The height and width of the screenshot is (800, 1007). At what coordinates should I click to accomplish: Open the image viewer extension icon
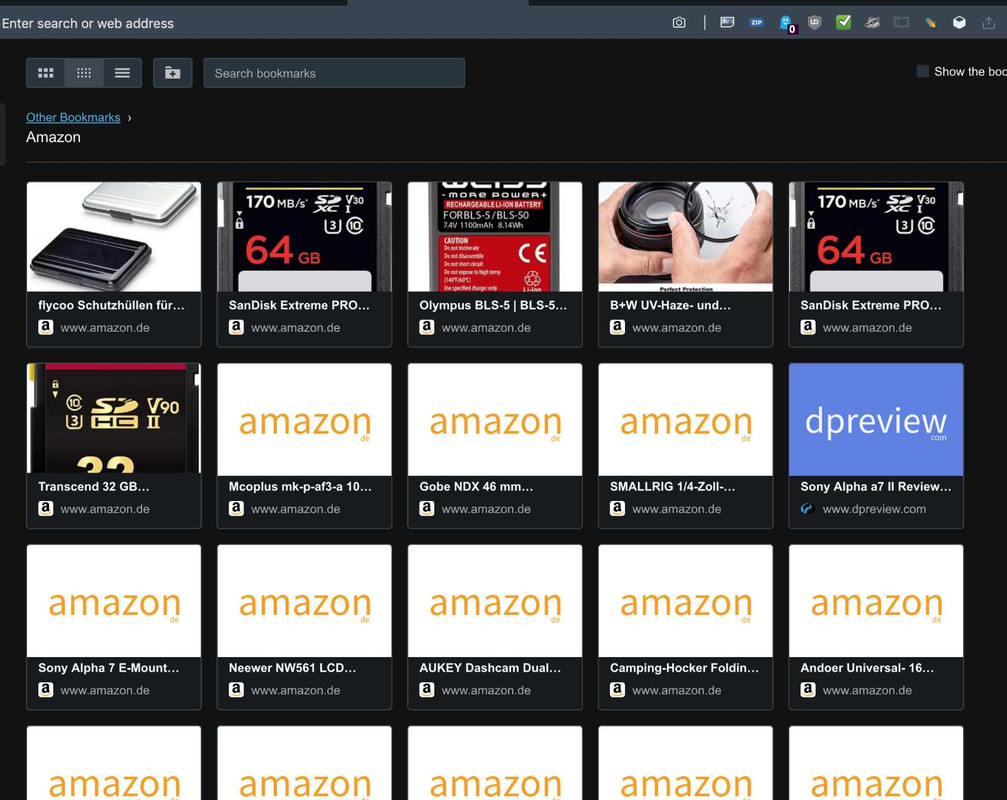727,22
